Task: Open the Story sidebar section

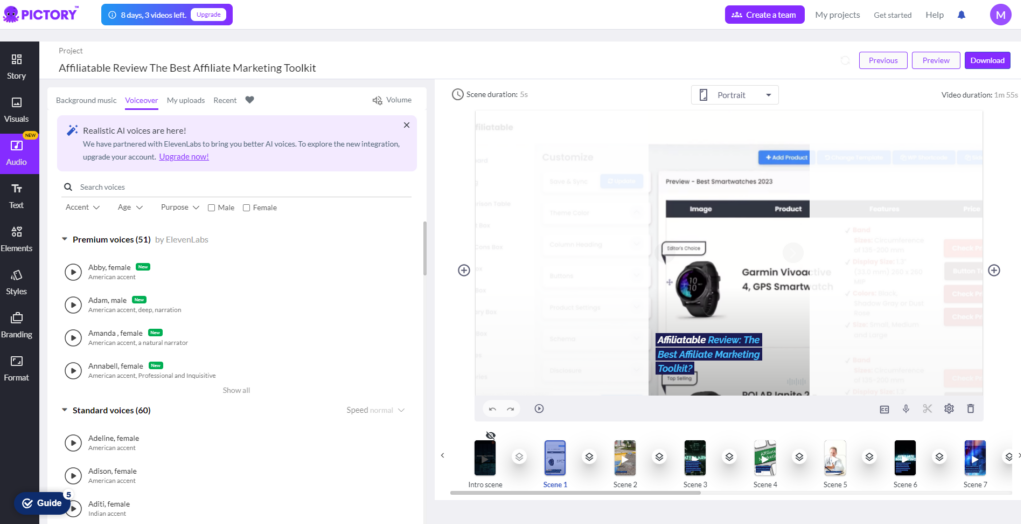Action: [17, 66]
